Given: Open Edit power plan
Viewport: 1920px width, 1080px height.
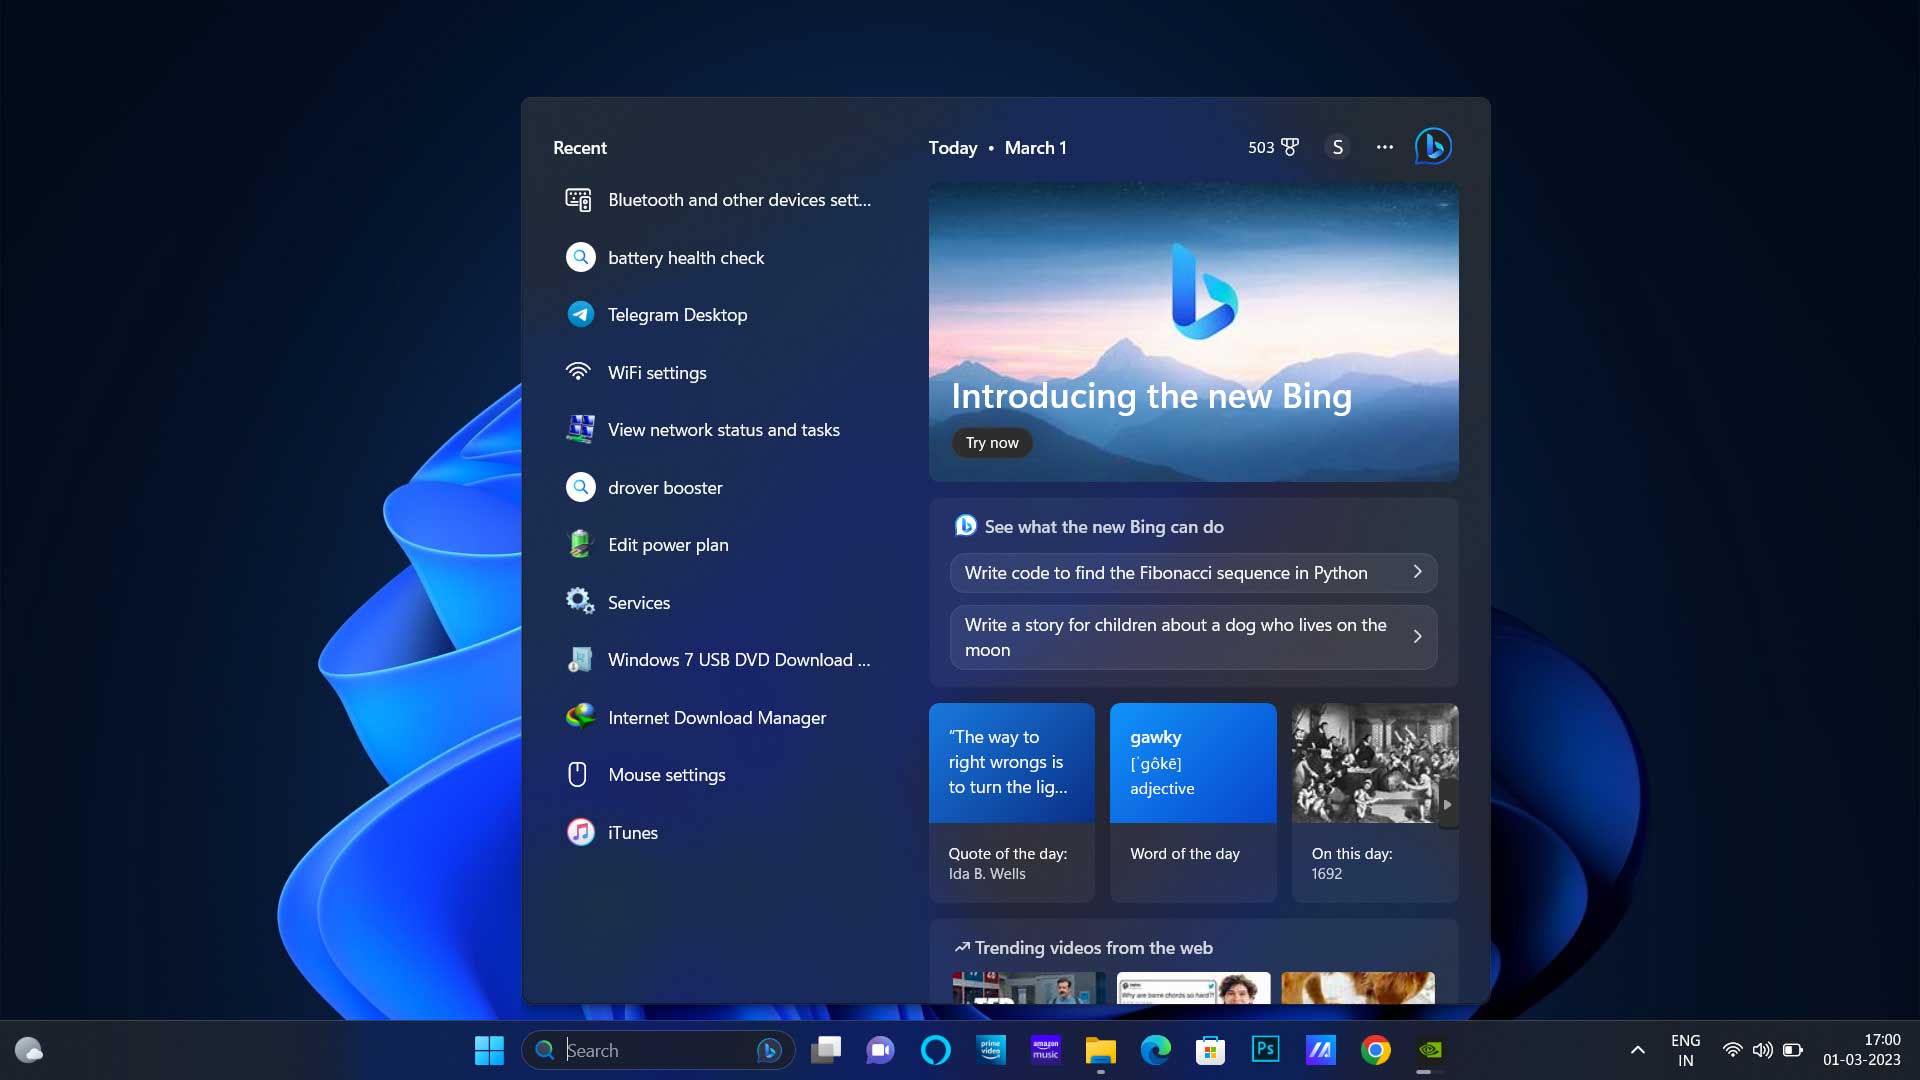Looking at the screenshot, I should click(x=719, y=545).
